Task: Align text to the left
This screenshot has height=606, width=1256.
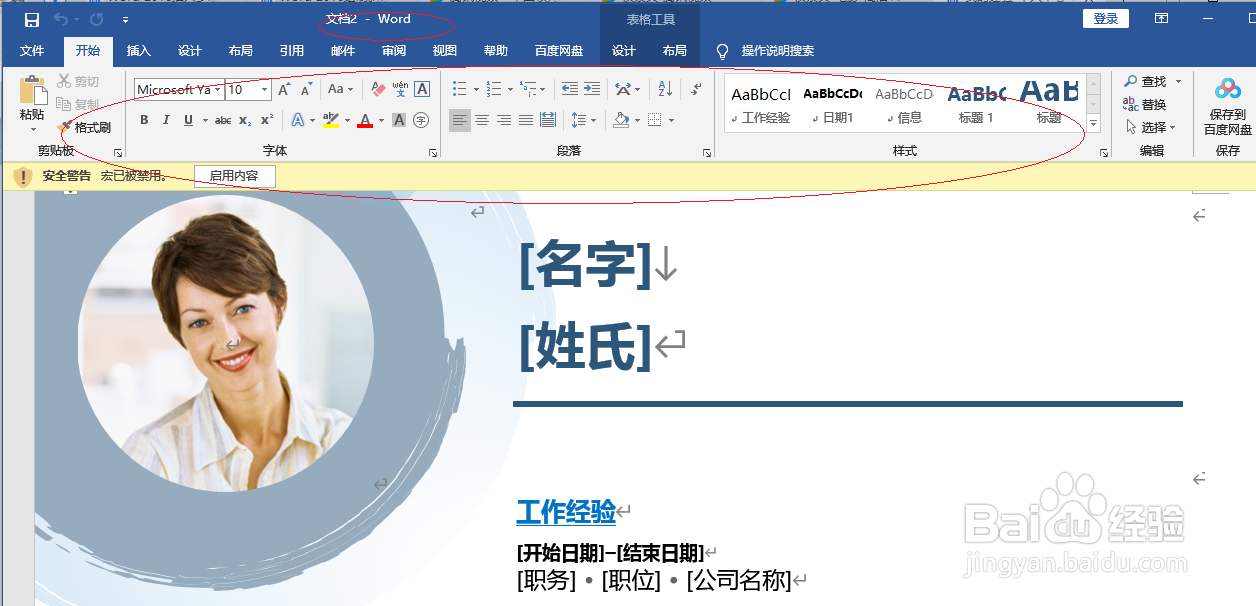Action: click(x=459, y=120)
